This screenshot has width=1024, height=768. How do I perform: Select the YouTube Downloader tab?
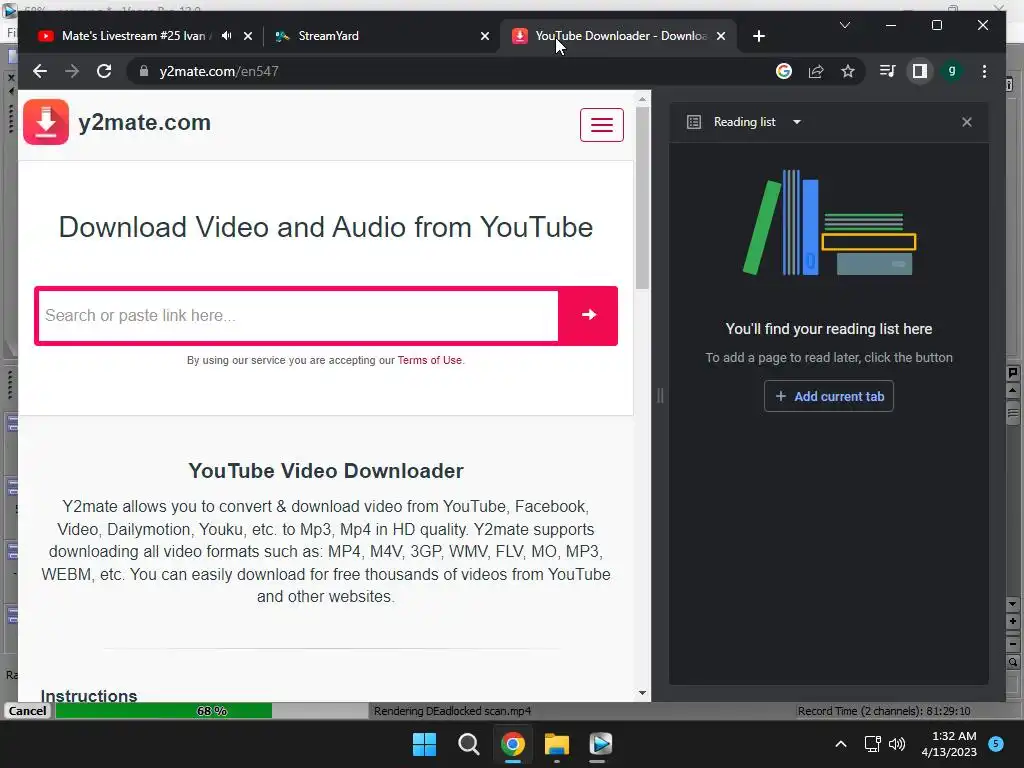619,36
